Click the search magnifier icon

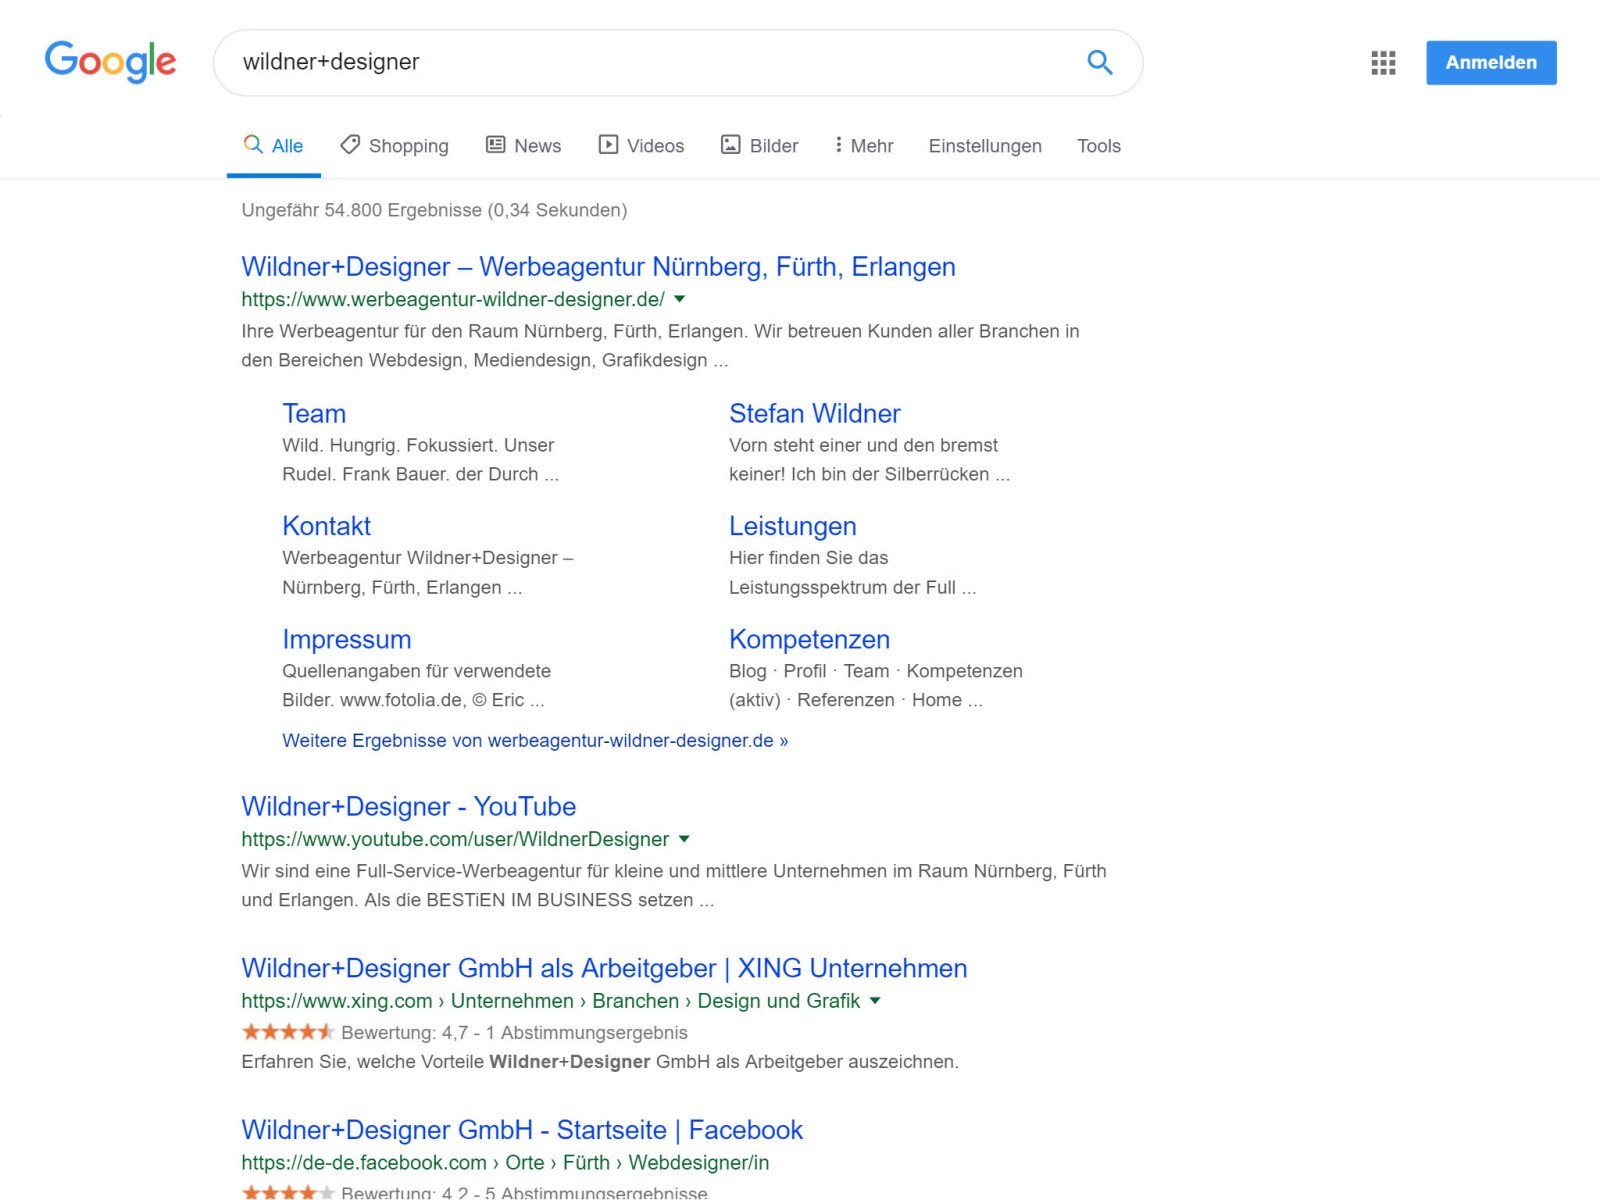[x=1099, y=62]
